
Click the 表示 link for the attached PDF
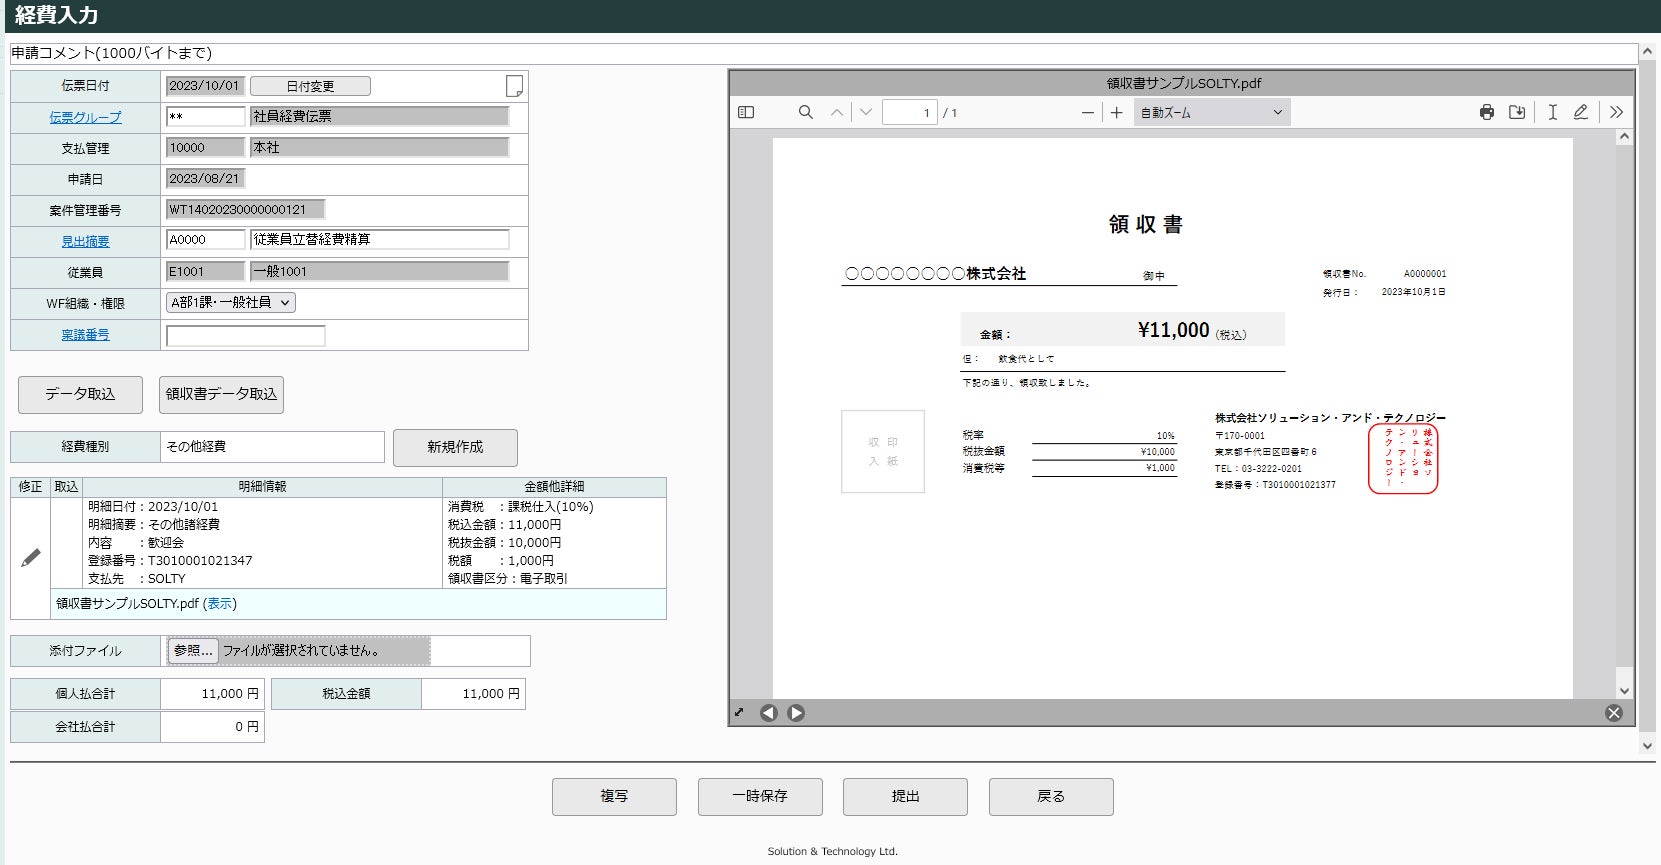coord(220,604)
